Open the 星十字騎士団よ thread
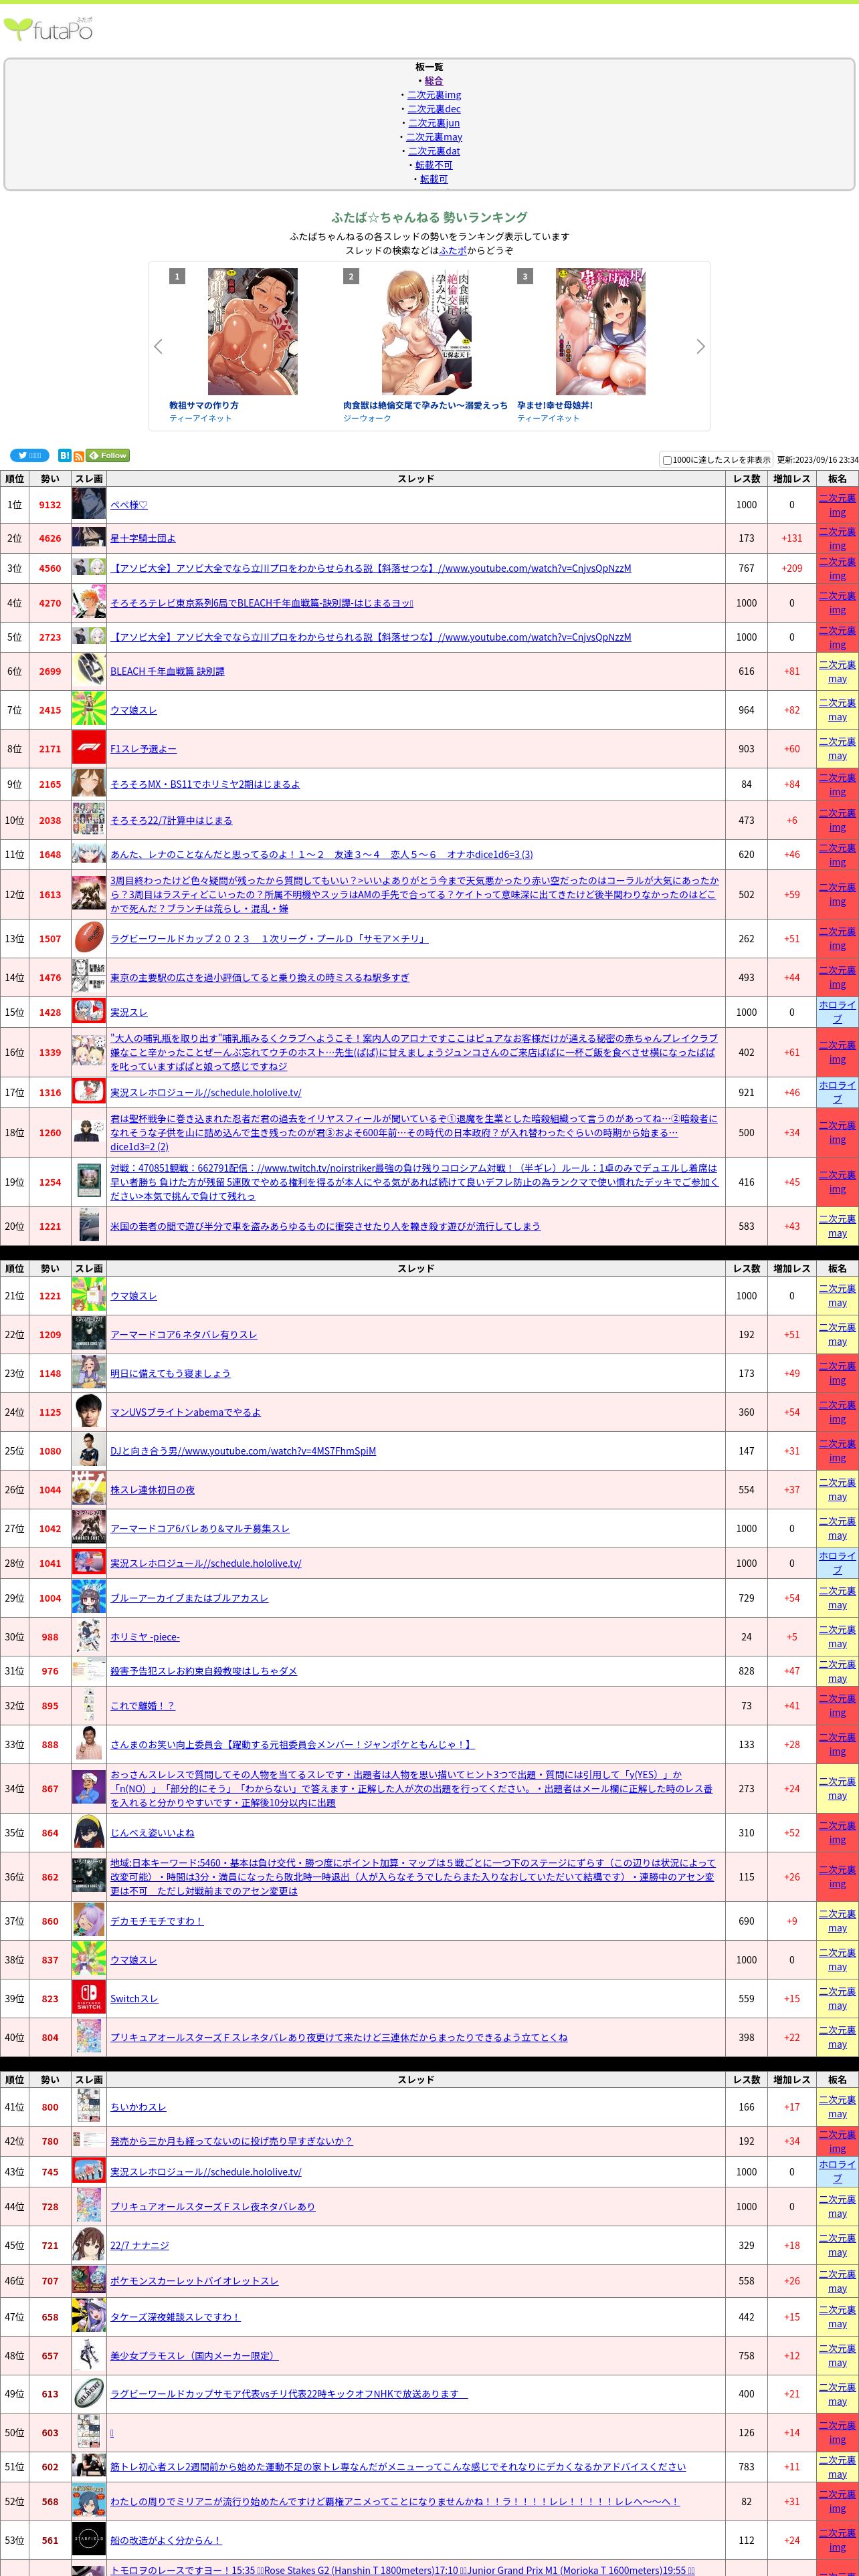 [x=143, y=538]
